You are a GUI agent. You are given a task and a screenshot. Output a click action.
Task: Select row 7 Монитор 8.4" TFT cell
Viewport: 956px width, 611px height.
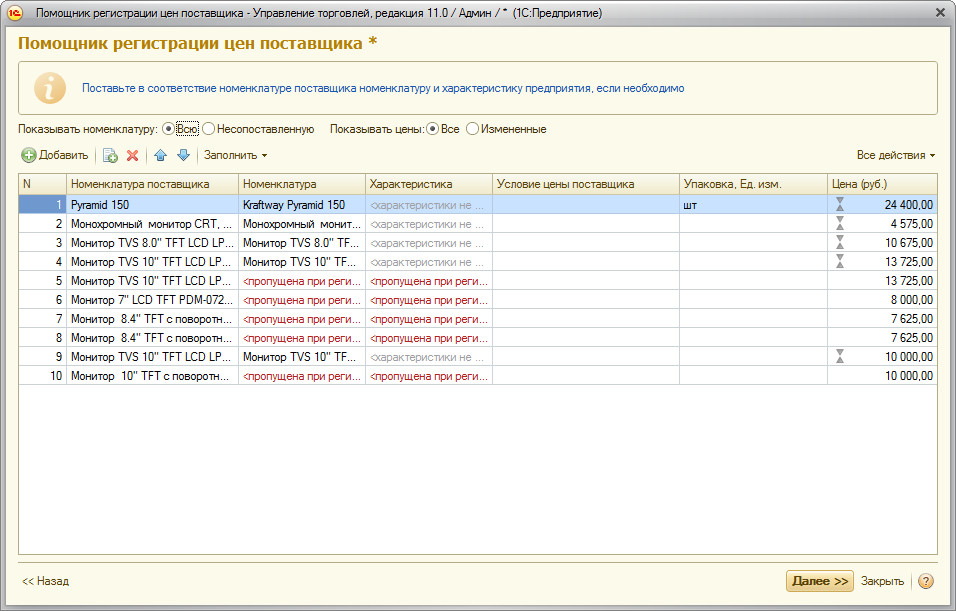tap(152, 318)
